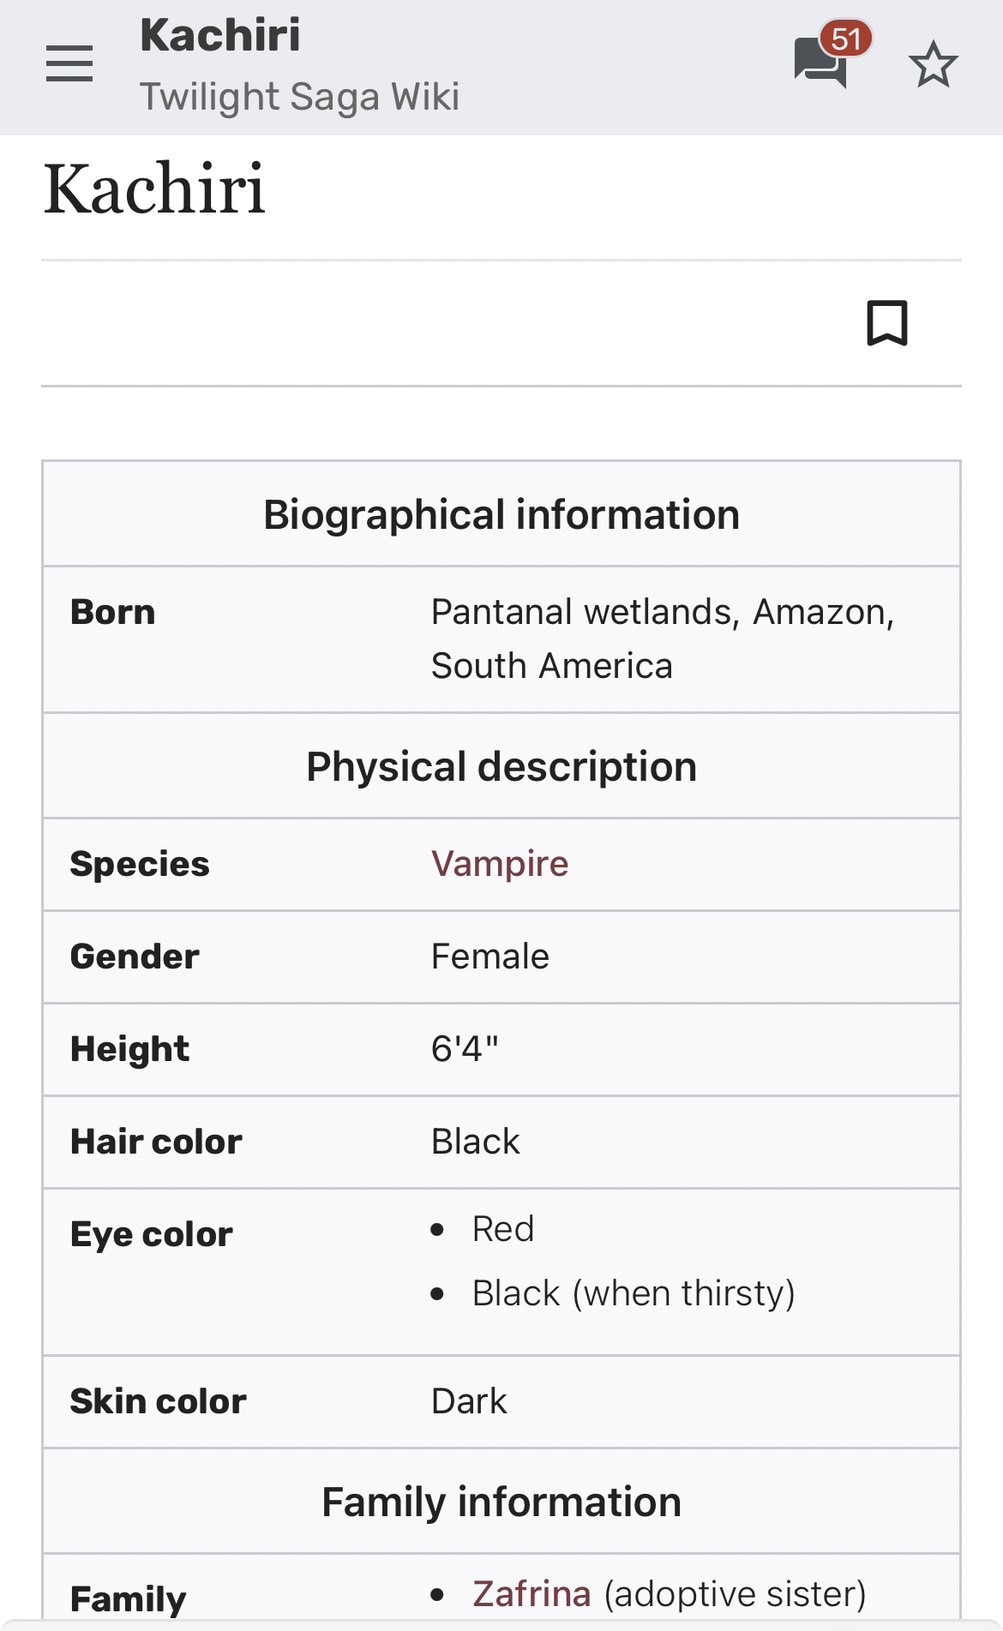Tap the Height value 6'4"
The width and height of the screenshot is (1003, 1631).
click(465, 1049)
